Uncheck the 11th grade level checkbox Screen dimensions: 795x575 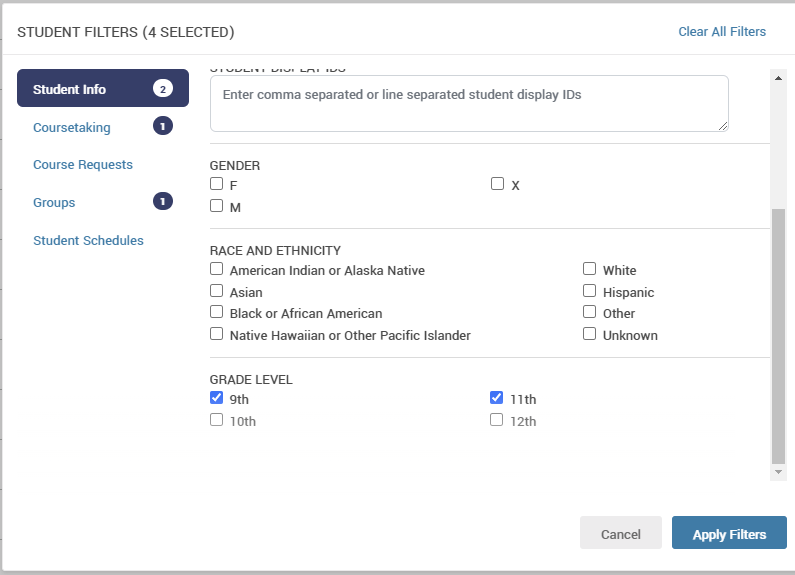click(497, 398)
